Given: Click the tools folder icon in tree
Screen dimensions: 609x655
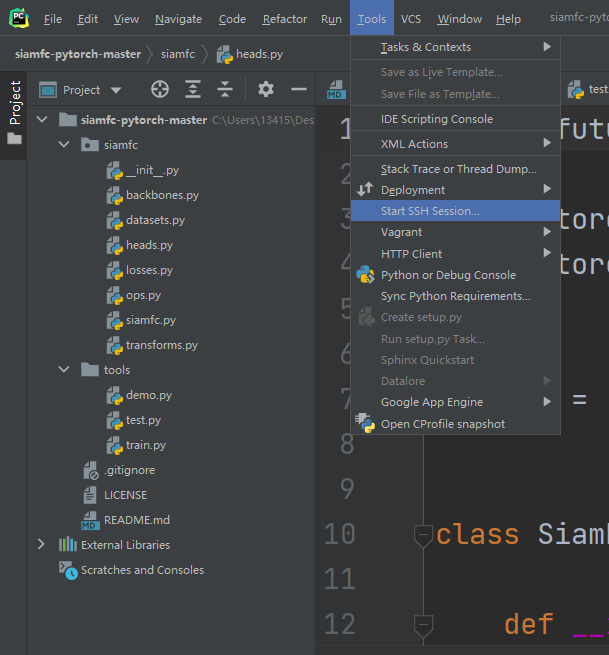Looking at the screenshot, I should (90, 370).
